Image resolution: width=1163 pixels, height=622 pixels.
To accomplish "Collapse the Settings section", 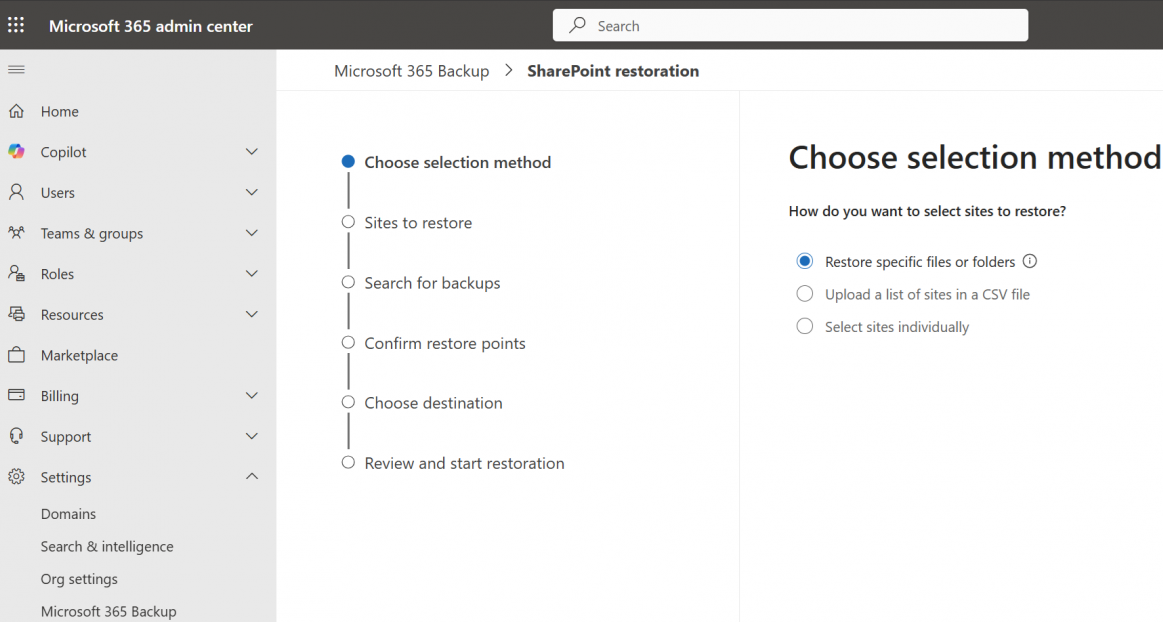I will coord(252,477).
